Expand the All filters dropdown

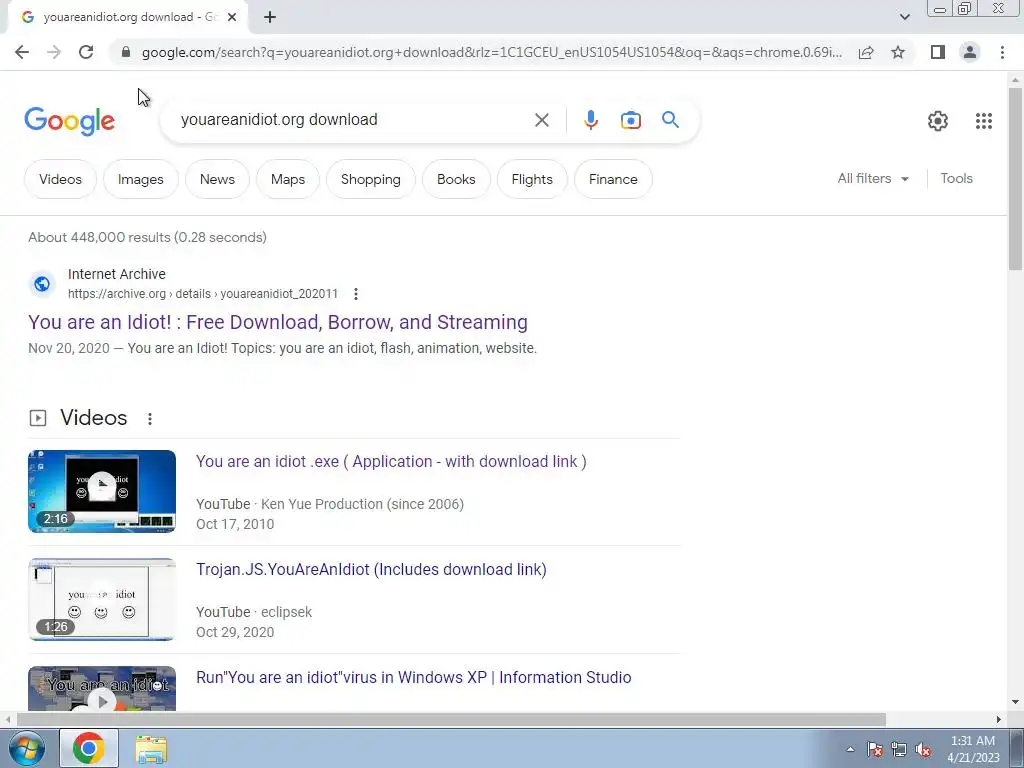click(873, 178)
